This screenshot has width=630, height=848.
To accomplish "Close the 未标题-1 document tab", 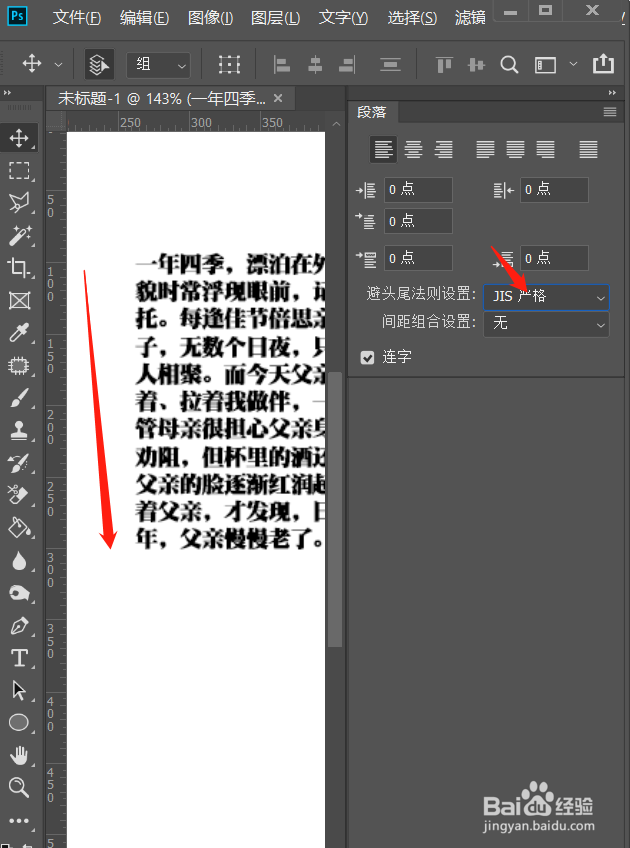I will (x=278, y=98).
